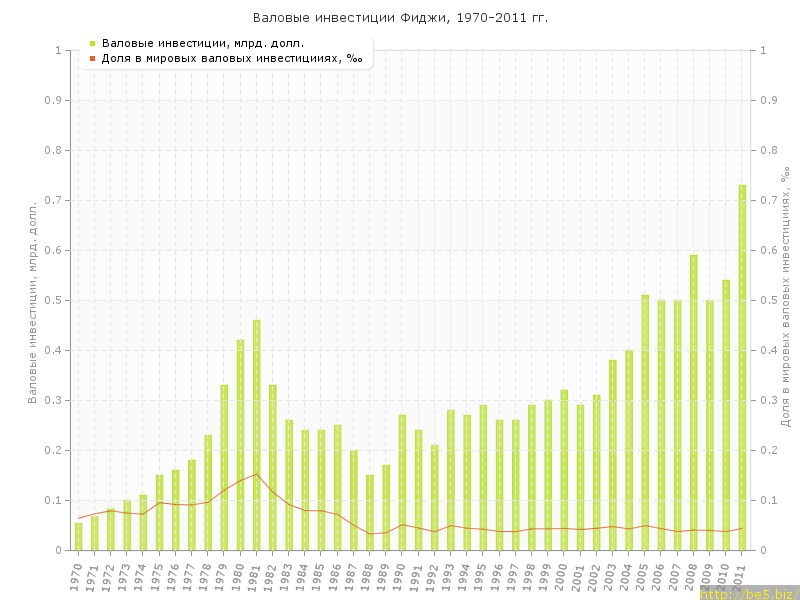
Task: Click the orange legend marker for Доля в мировых
Action: (x=92, y=58)
